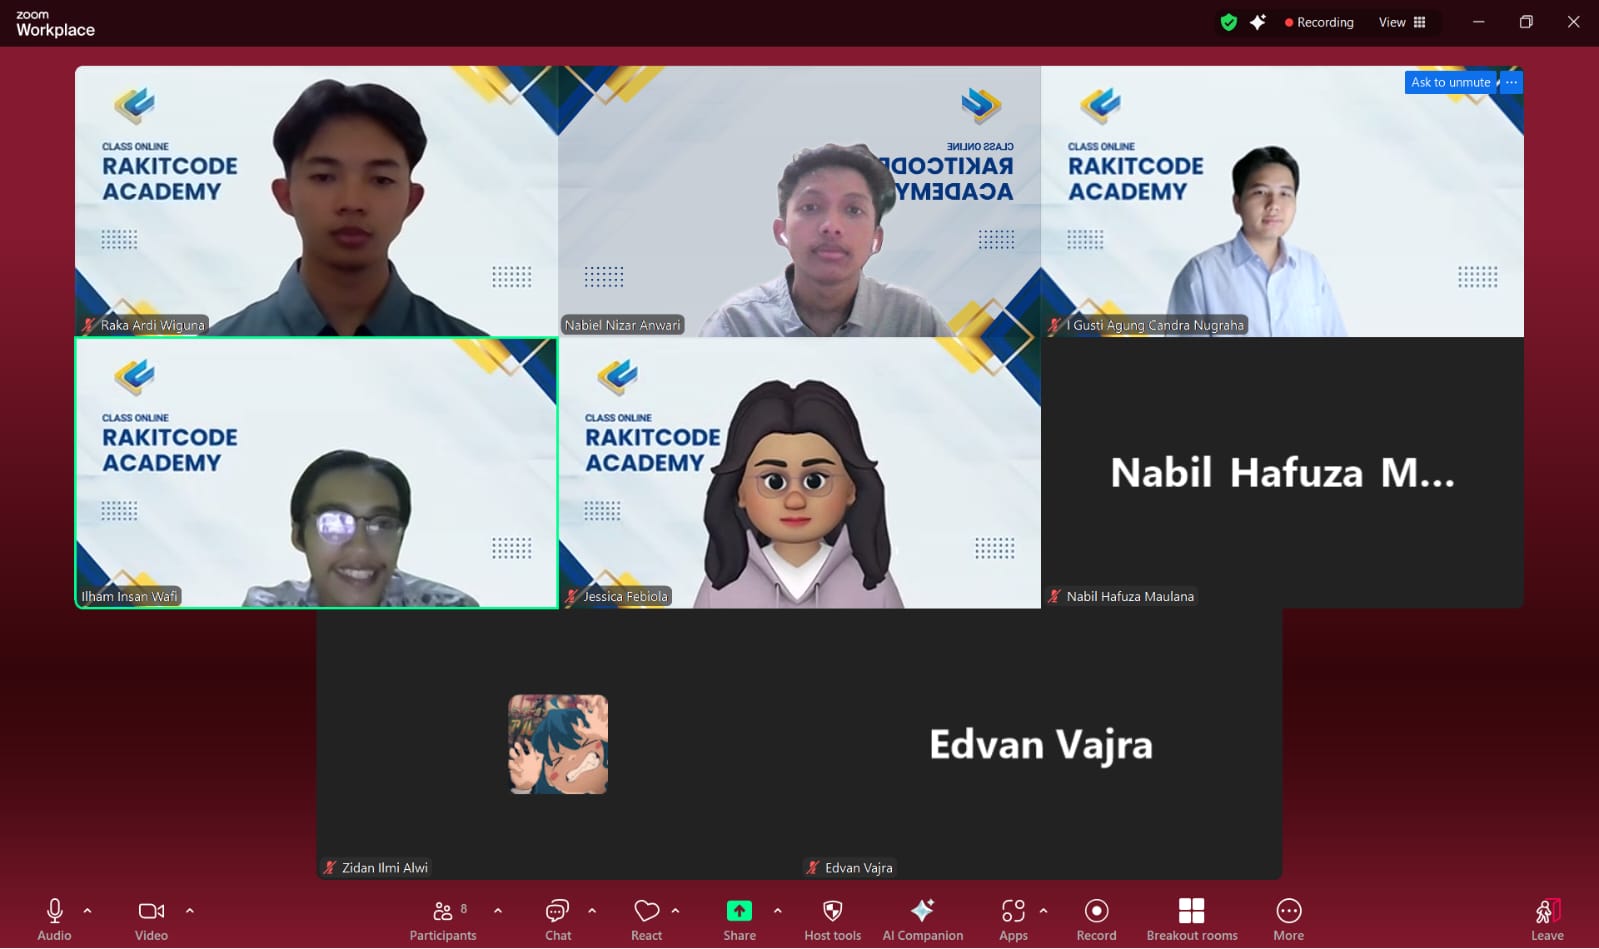Open the Chat panel
Screen dimensions: 1599x949
click(x=558, y=920)
